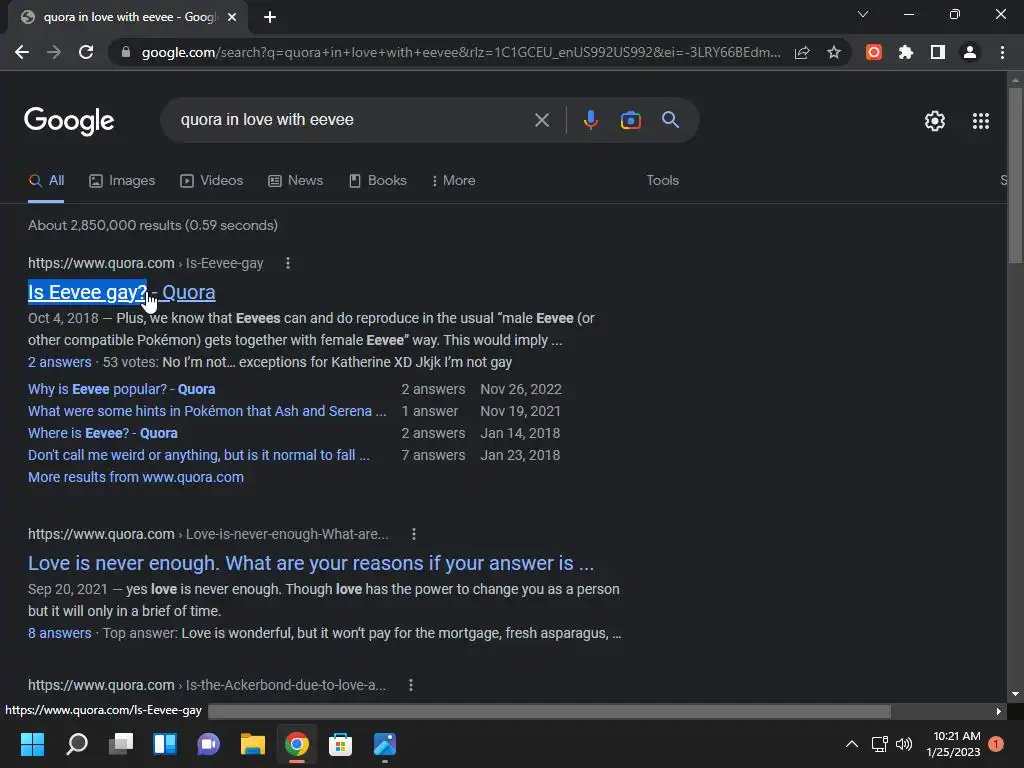
Task: Close the quora in love with eevee tab
Action: pos(231,17)
